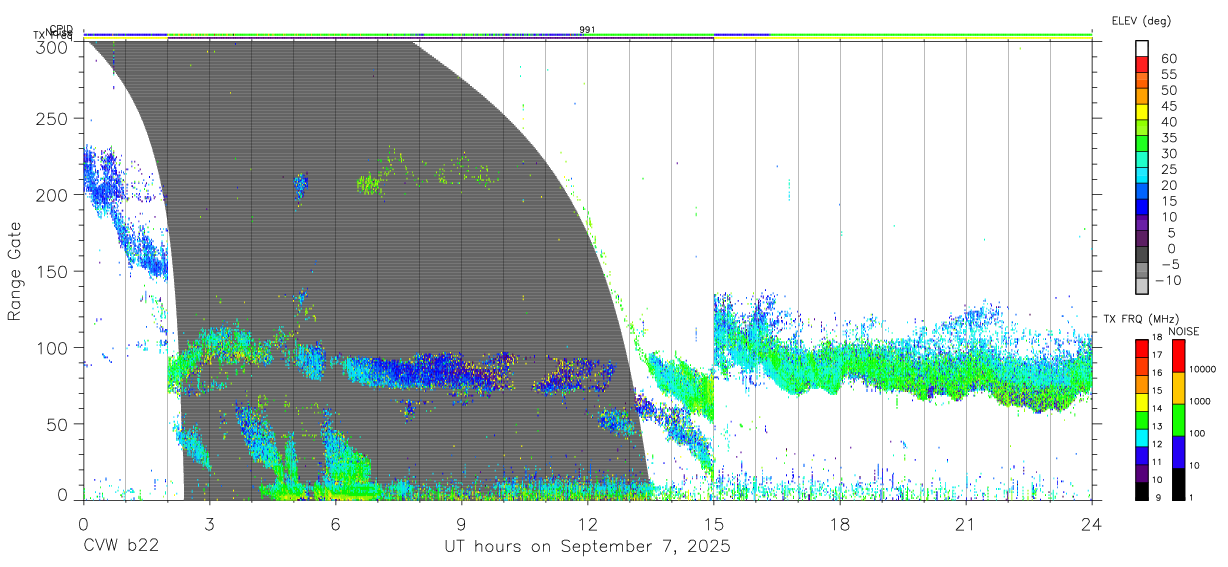Image resolution: width=1228 pixels, height=567 pixels.
Task: Click the '24' tick on the UT hours axis
Action: (x=1091, y=524)
